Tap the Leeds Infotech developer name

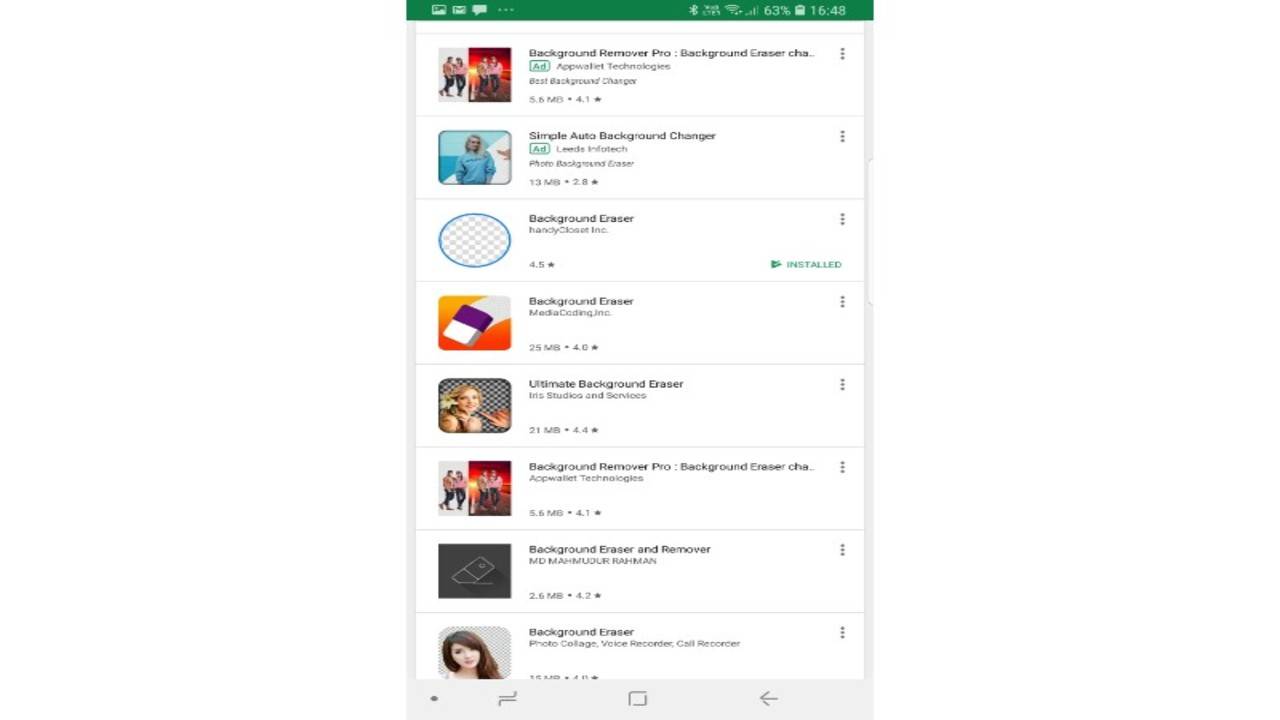[x=592, y=149]
